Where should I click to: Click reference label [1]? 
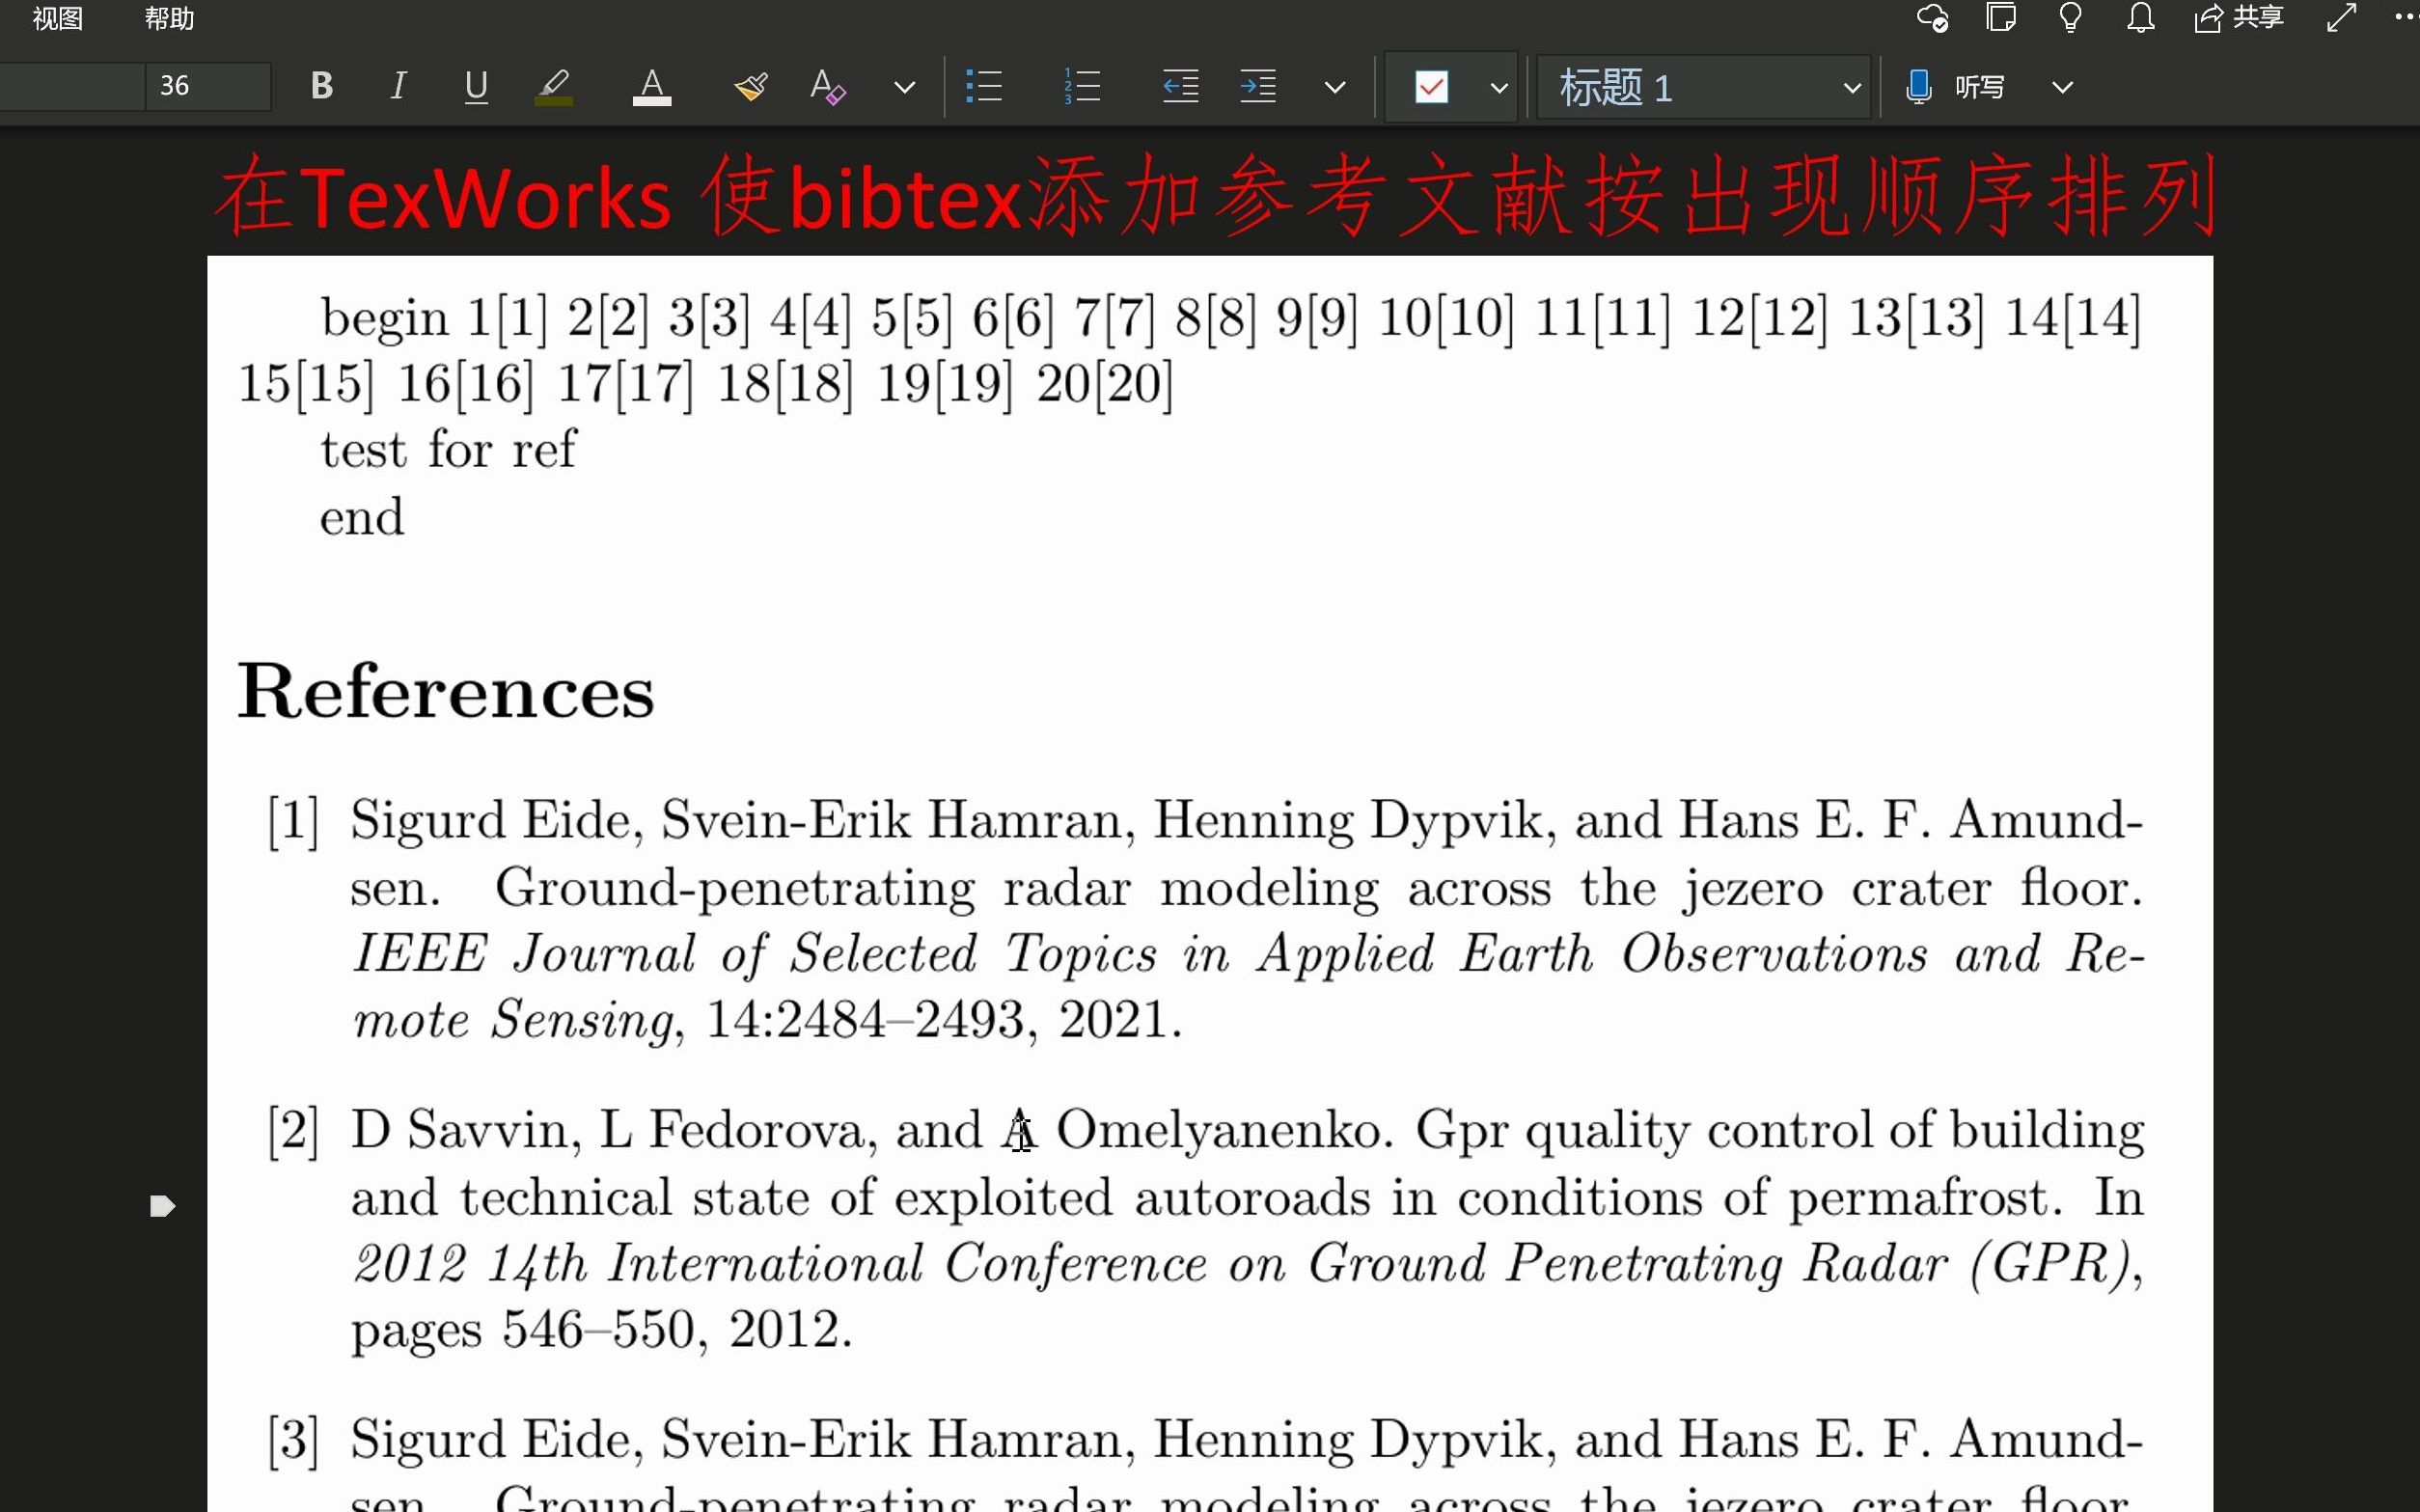(294, 821)
